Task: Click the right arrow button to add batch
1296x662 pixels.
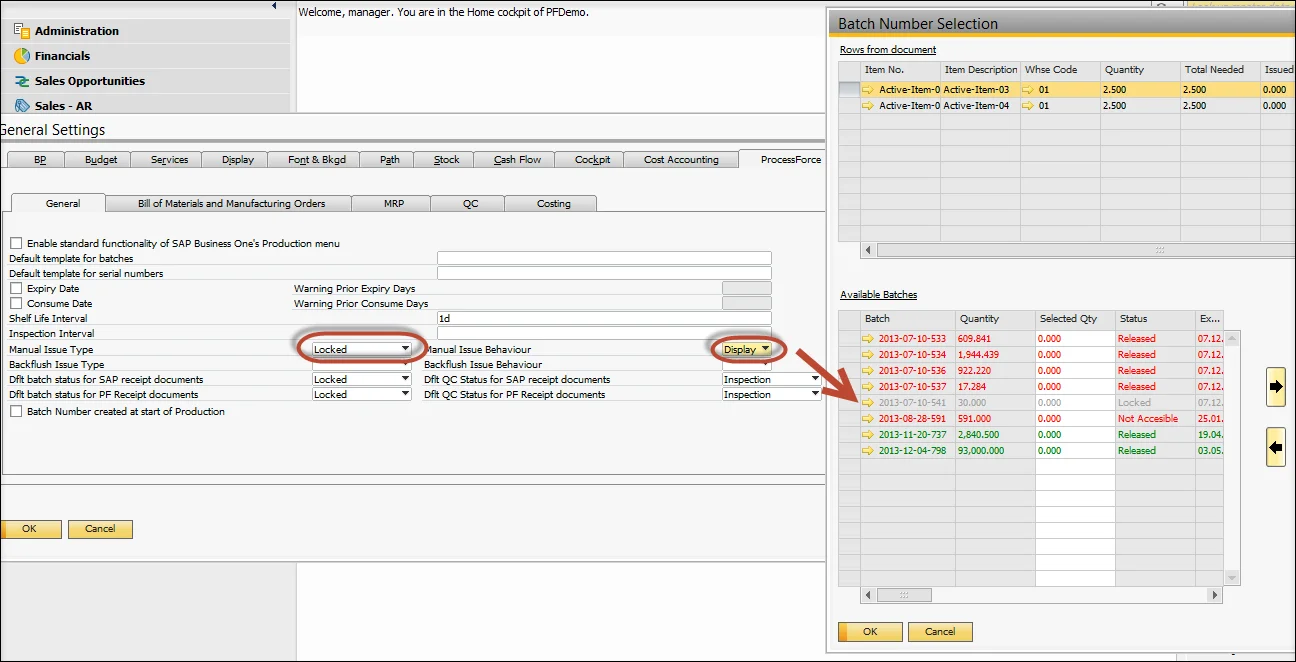Action: pyautogui.click(x=1275, y=387)
